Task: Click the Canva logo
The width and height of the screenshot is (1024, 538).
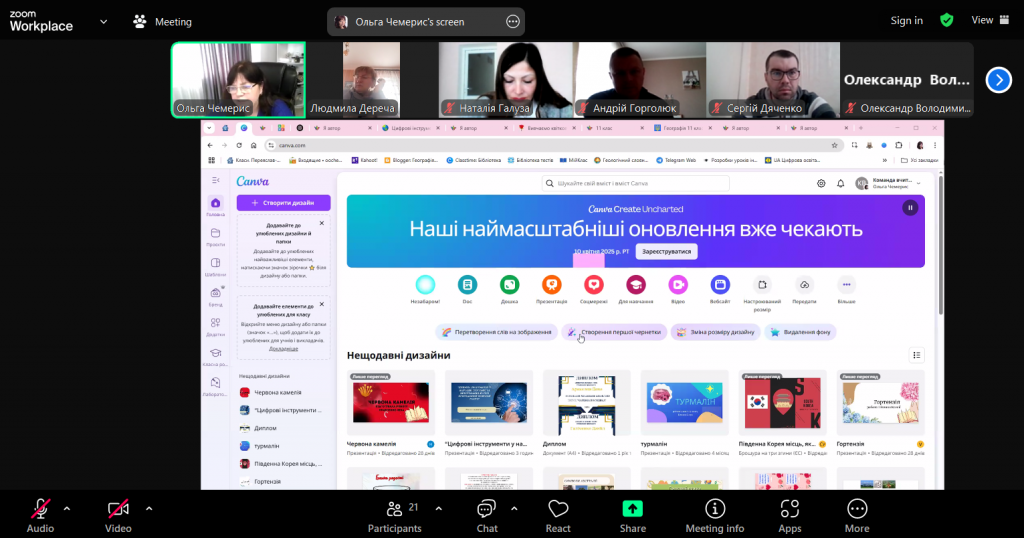Action: point(252,182)
